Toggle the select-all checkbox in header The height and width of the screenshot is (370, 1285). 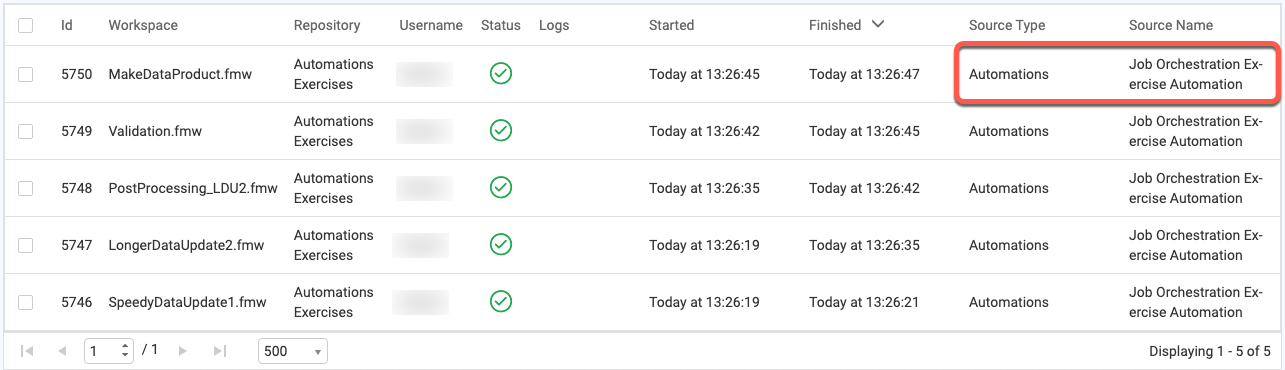click(25, 25)
